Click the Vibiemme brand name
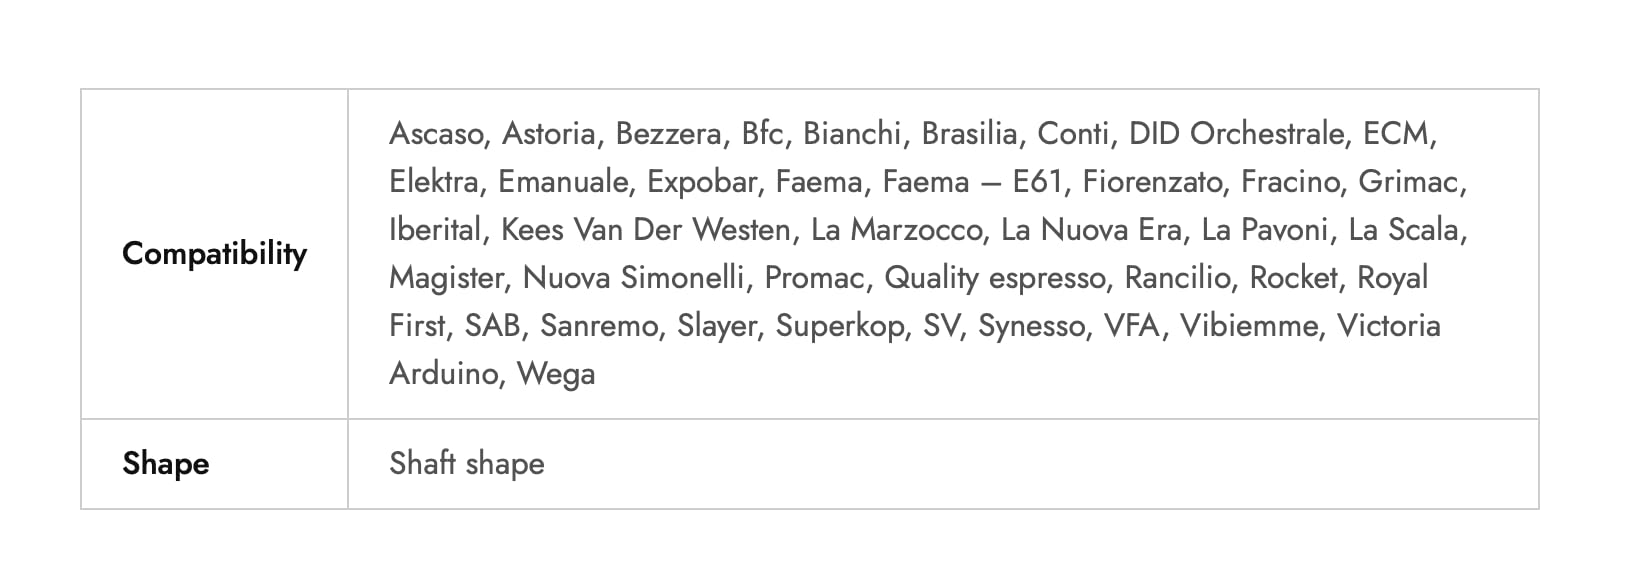The width and height of the screenshot is (1638, 580). pos(1249,326)
